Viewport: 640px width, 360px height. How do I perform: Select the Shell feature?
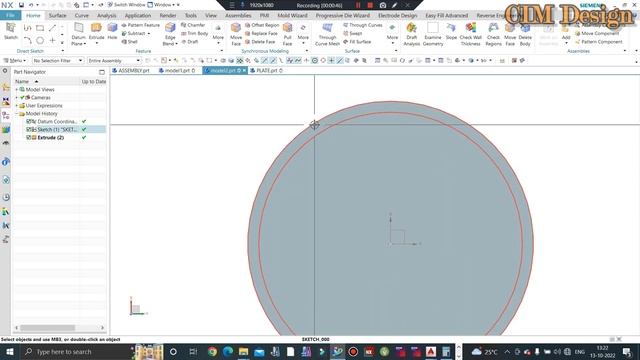pyautogui.click(x=129, y=42)
